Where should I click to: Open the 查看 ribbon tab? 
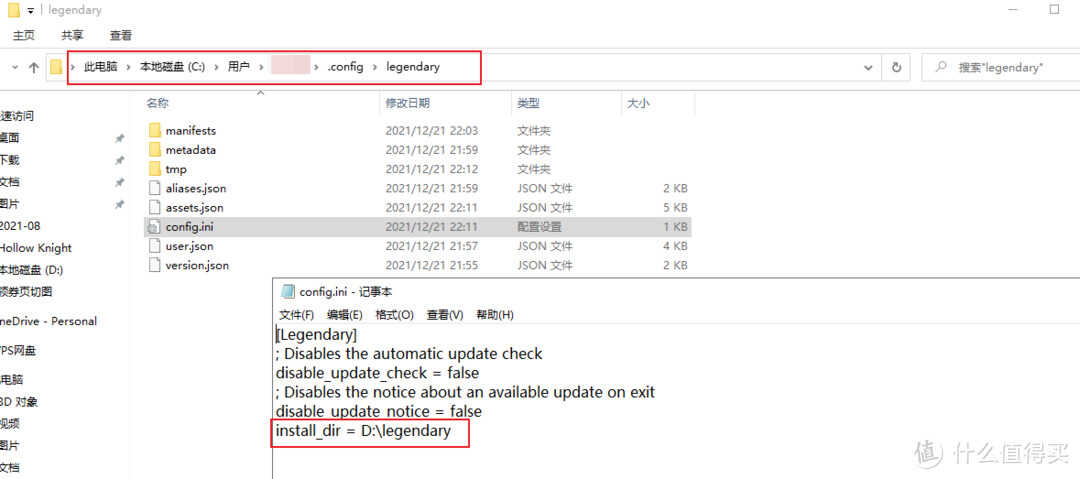pos(121,35)
